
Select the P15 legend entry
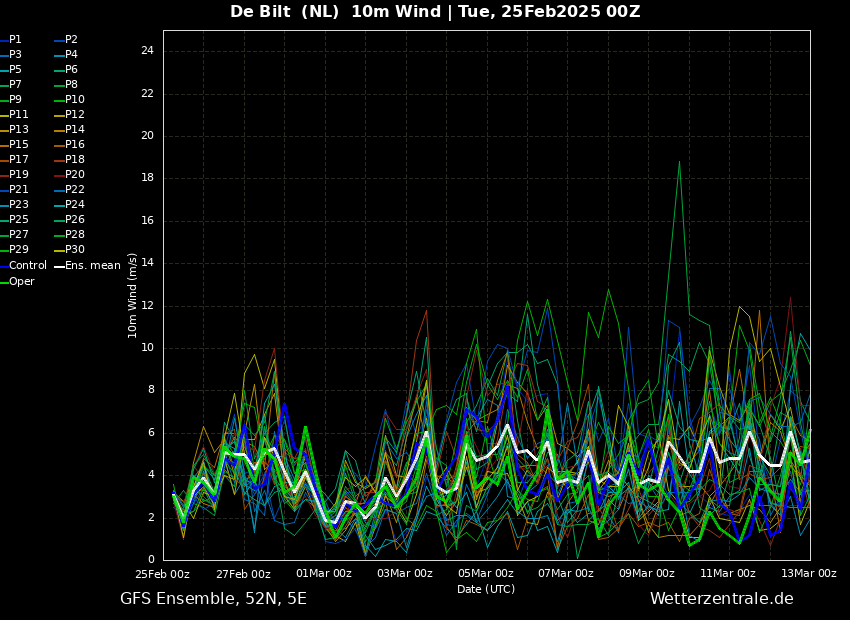coord(15,145)
